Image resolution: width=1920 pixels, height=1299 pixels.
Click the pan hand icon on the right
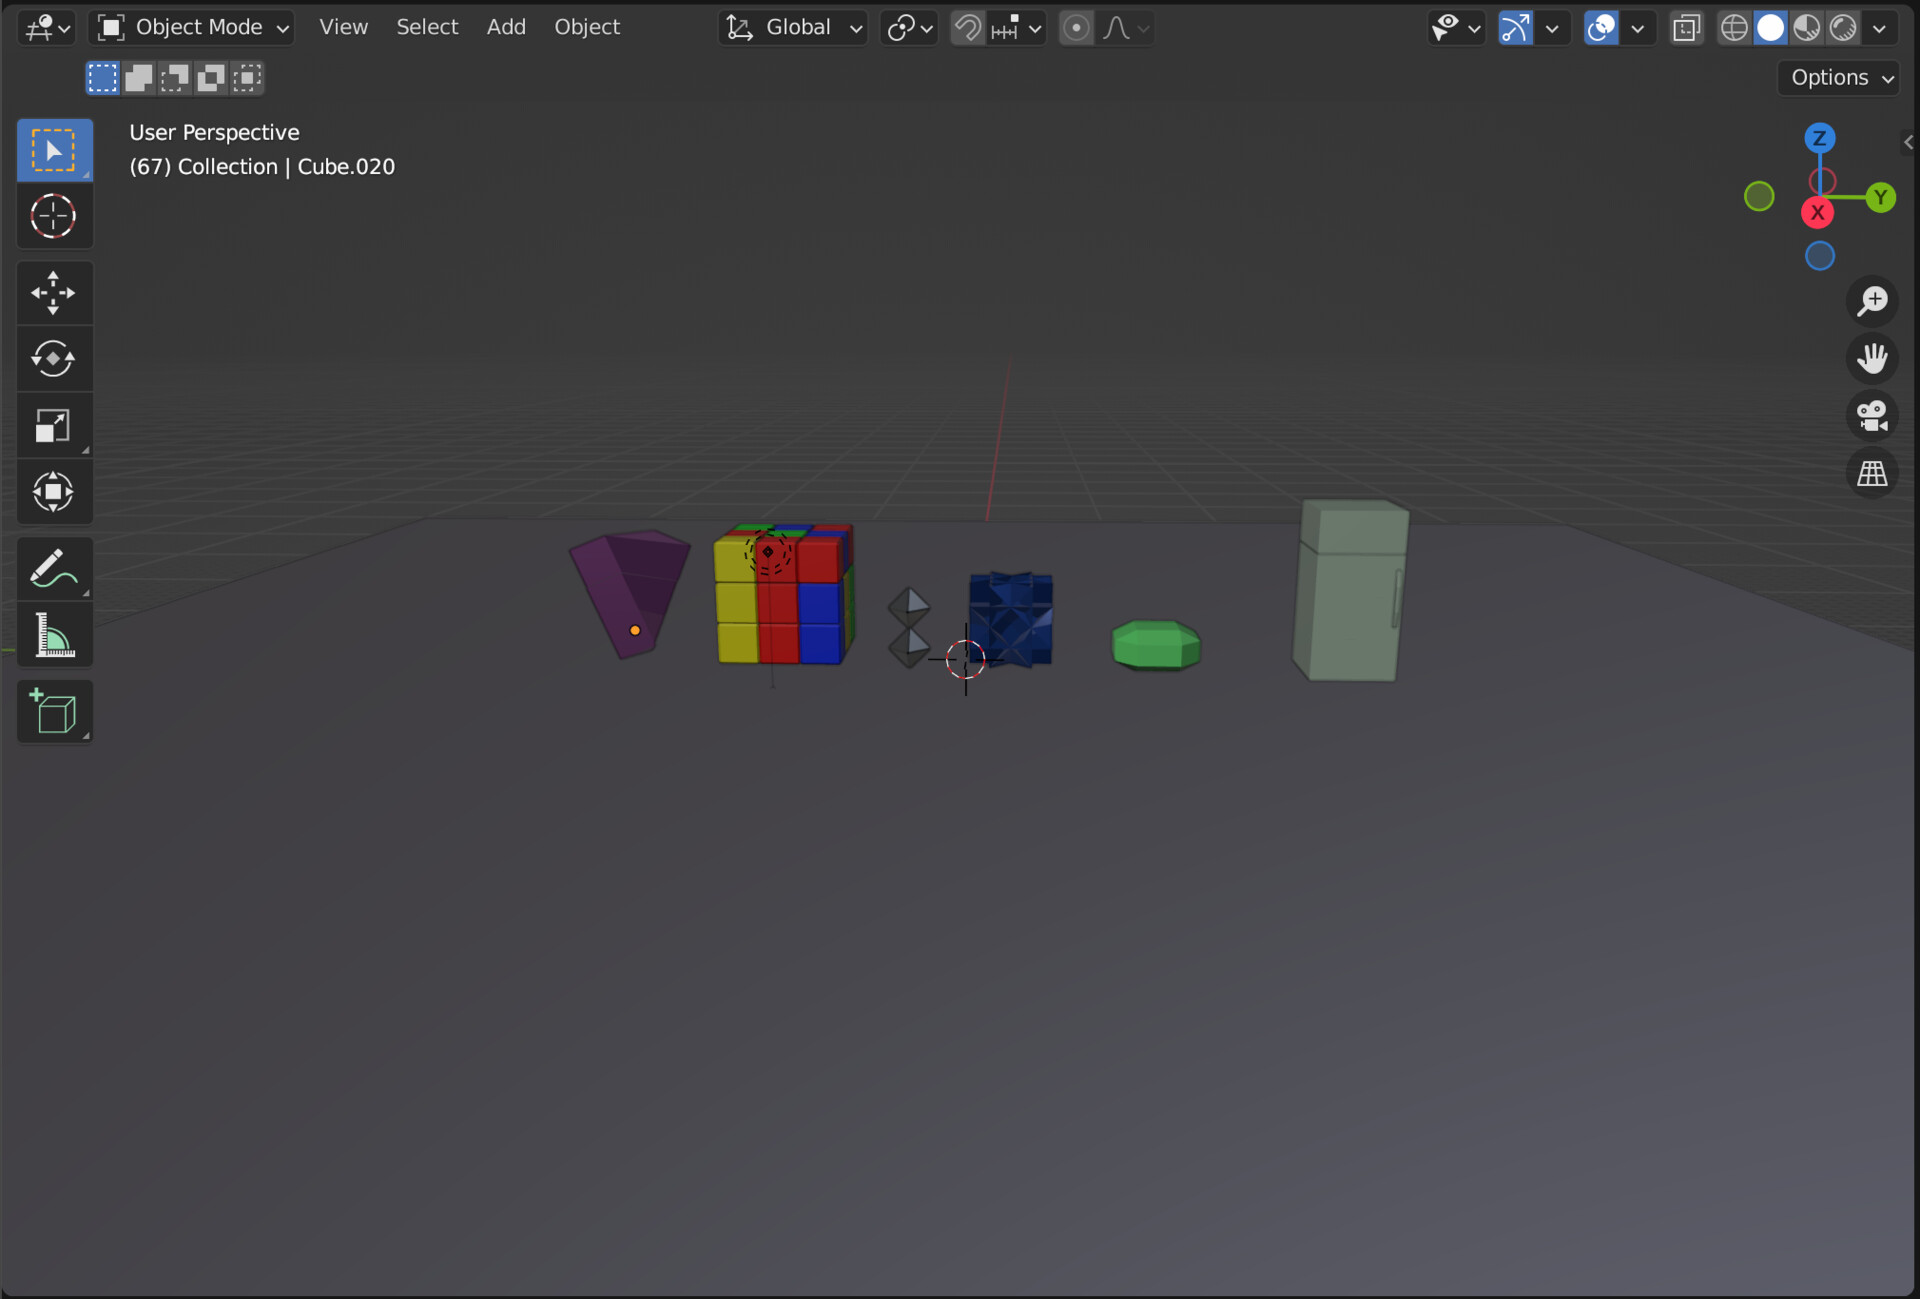coord(1874,358)
